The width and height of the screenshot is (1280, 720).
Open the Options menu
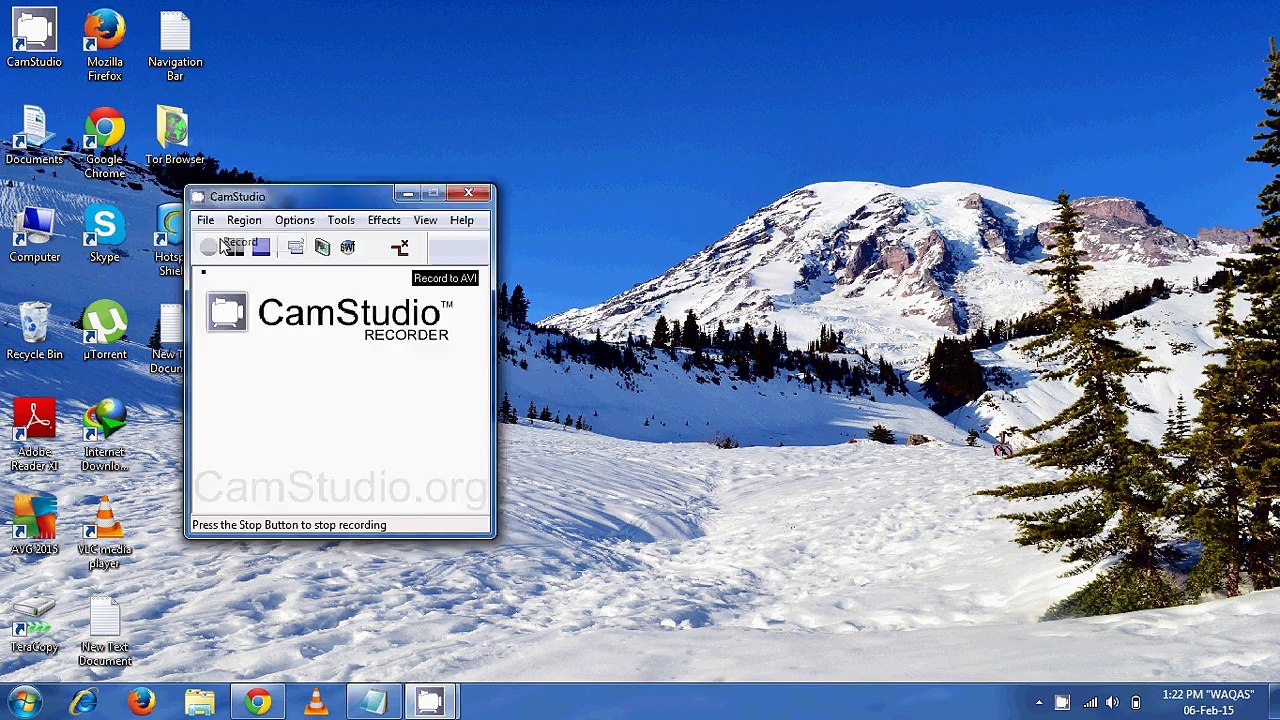[x=294, y=220]
